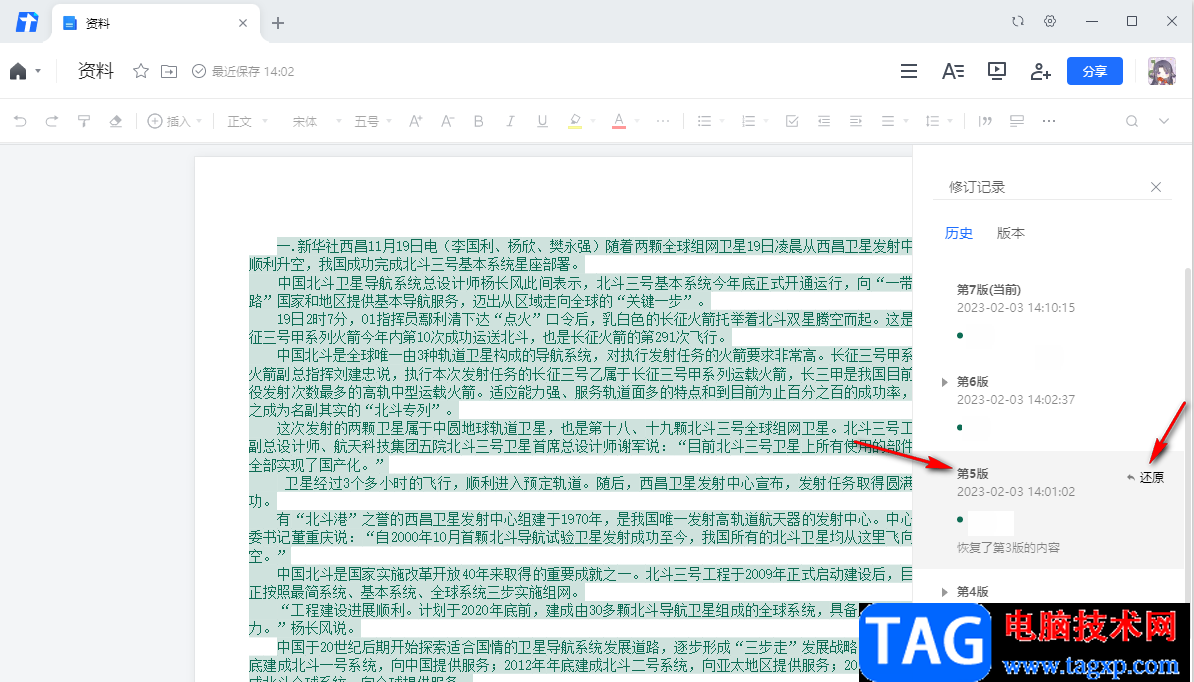Start presentation mode
This screenshot has height=682, width=1194.
[997, 72]
